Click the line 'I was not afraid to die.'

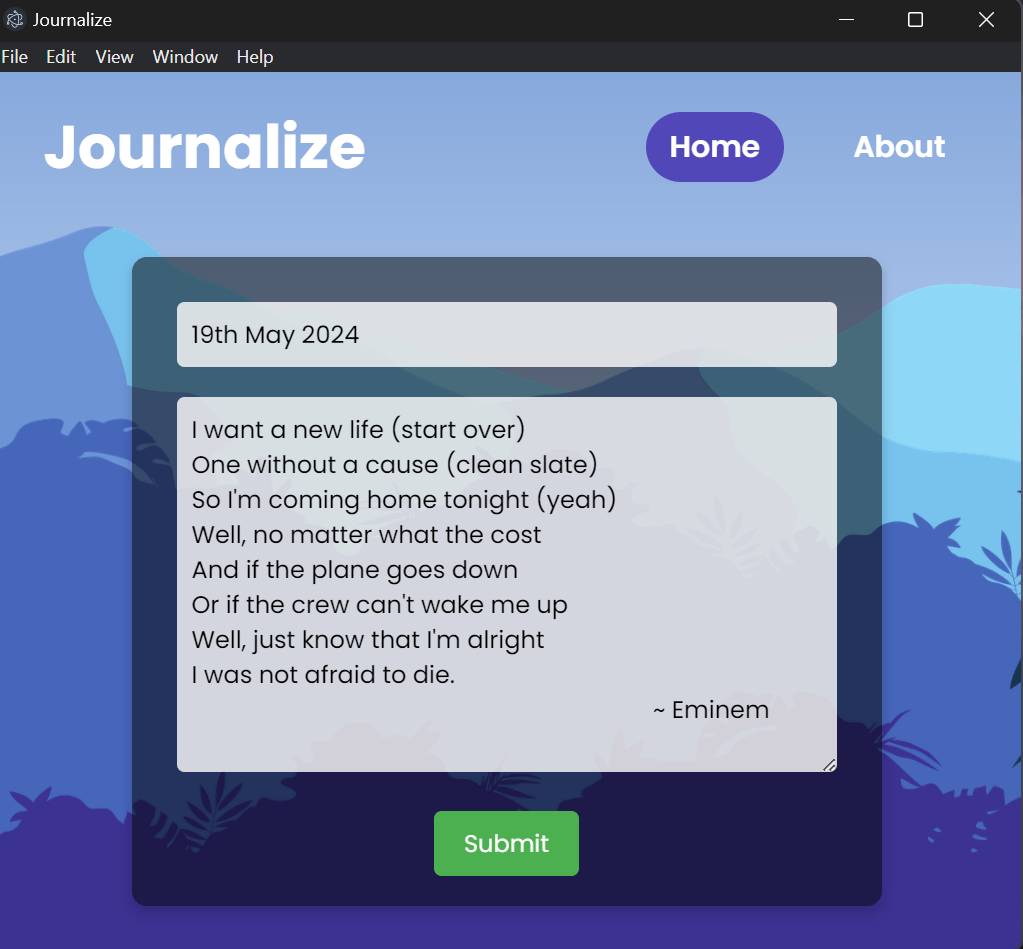coord(323,675)
